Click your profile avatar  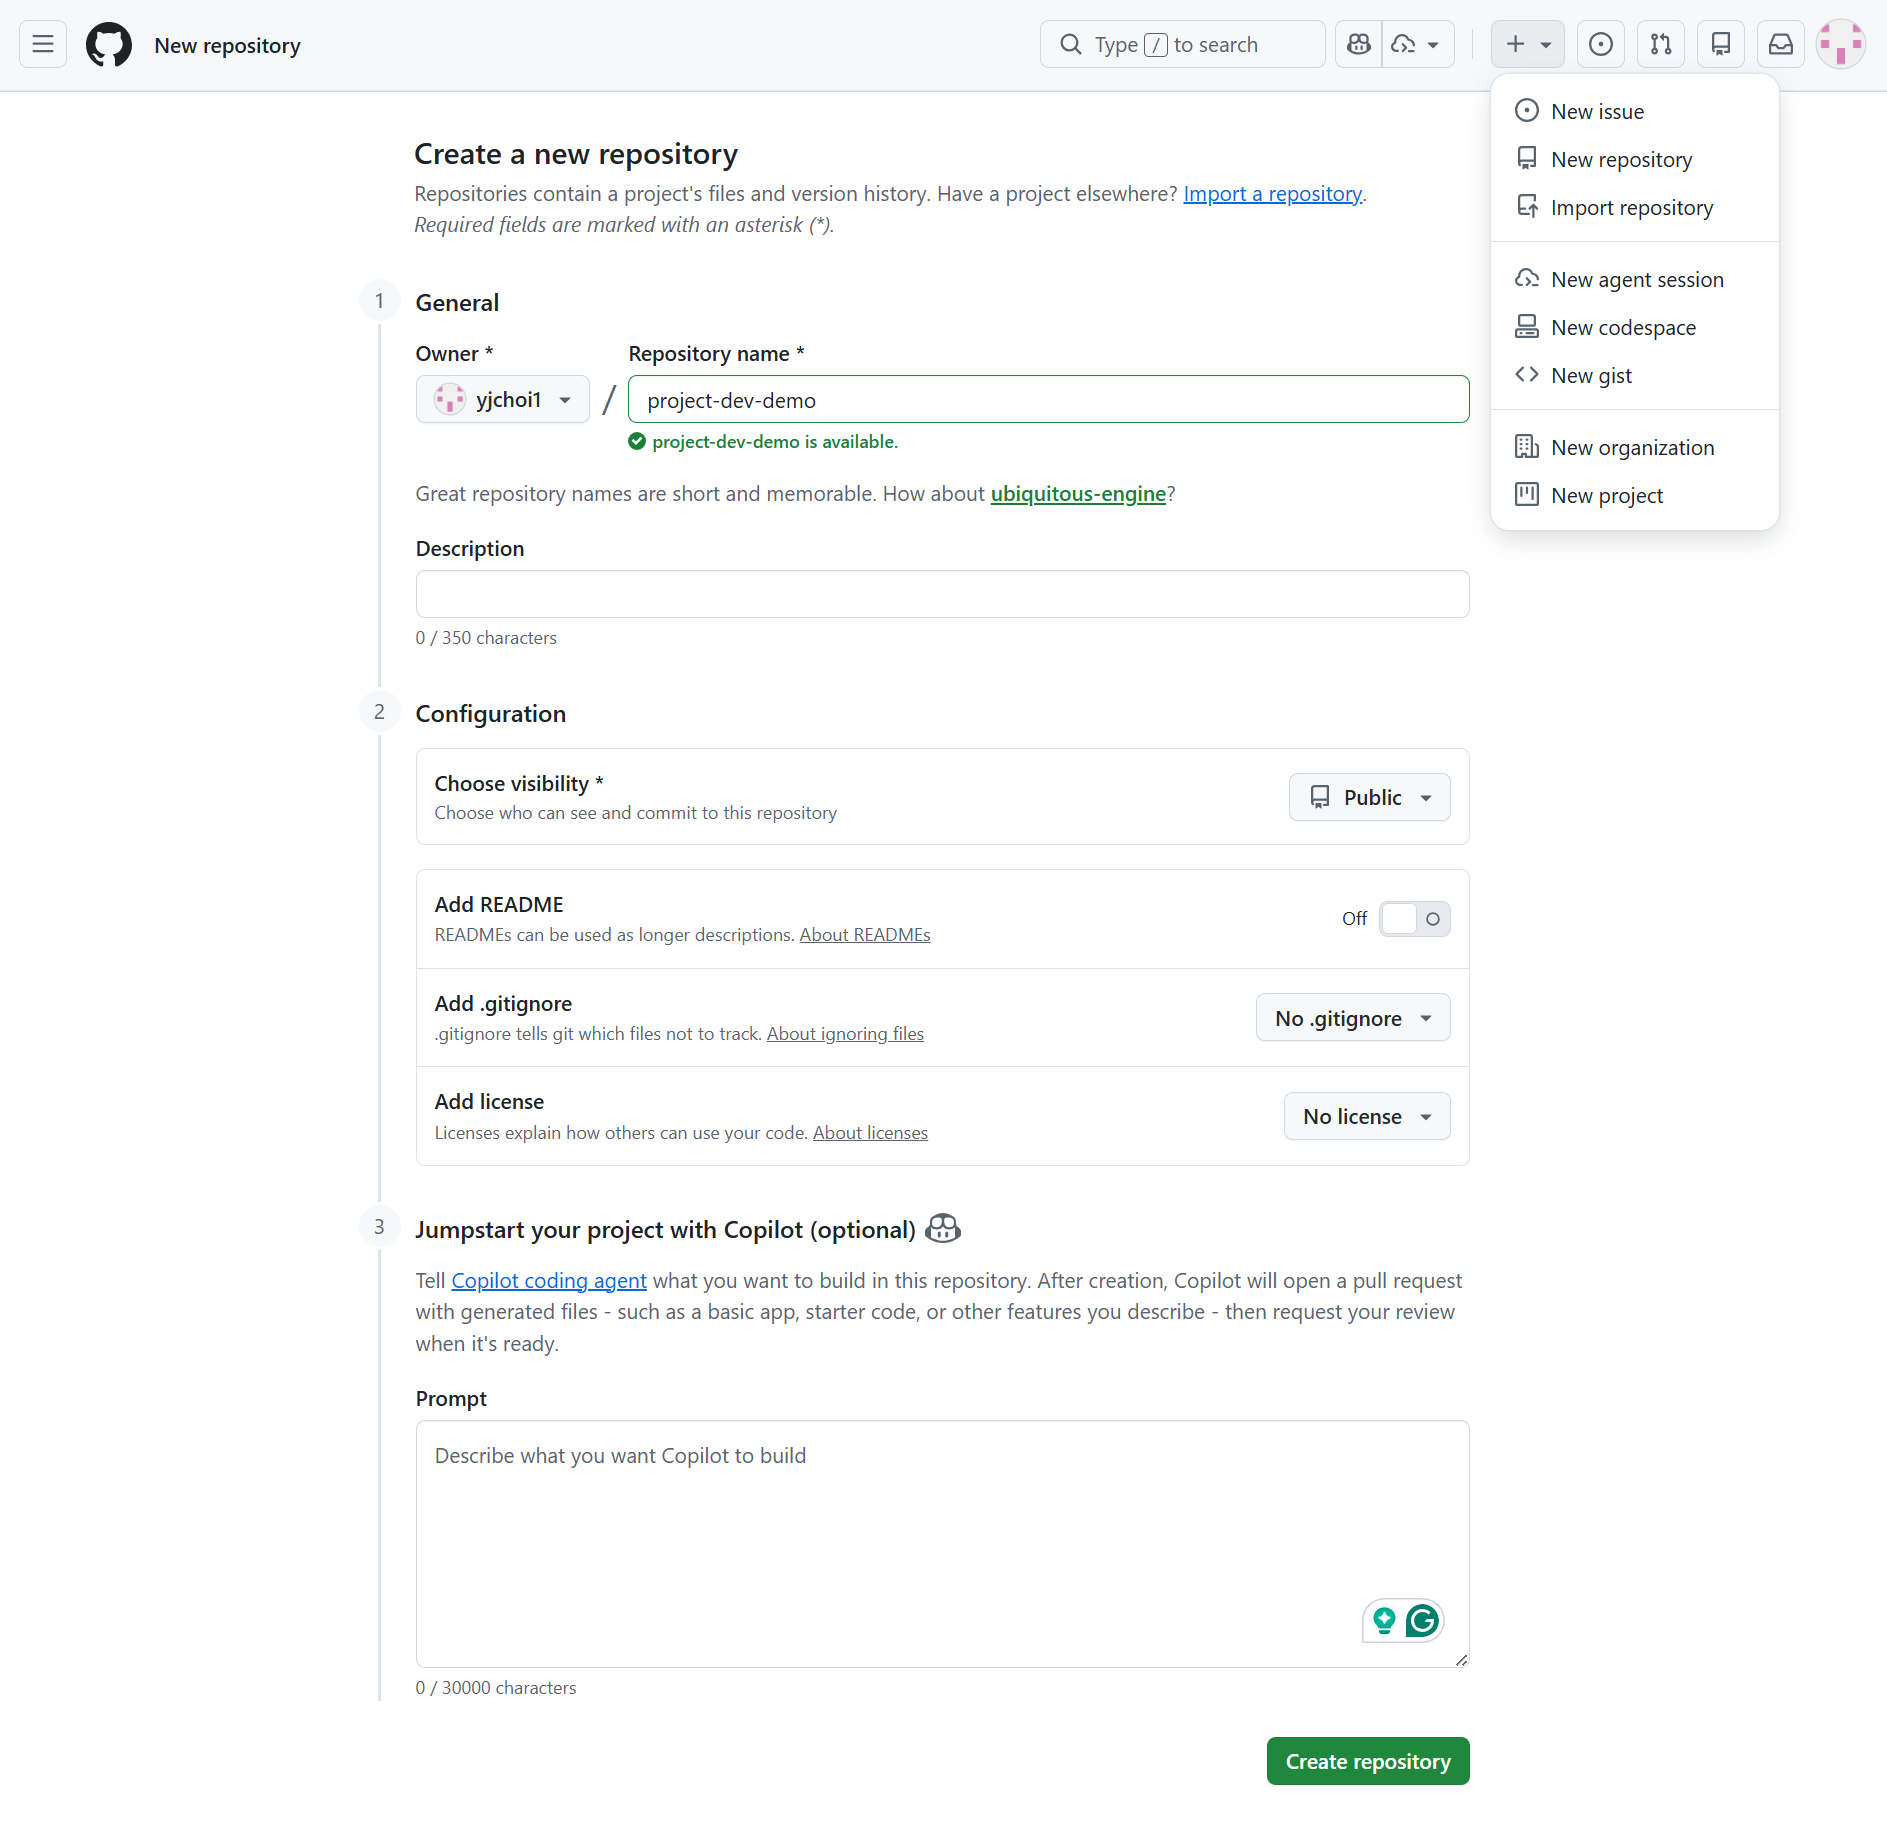(x=1841, y=44)
